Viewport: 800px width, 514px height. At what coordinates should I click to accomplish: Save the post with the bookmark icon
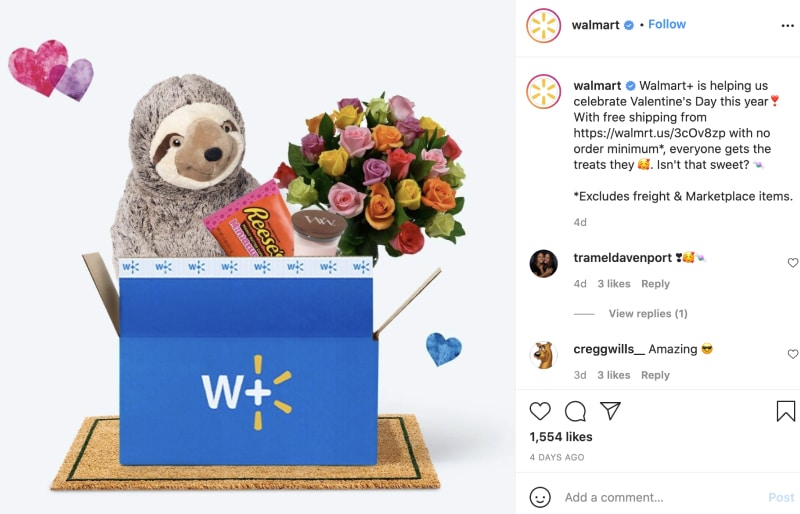point(786,411)
